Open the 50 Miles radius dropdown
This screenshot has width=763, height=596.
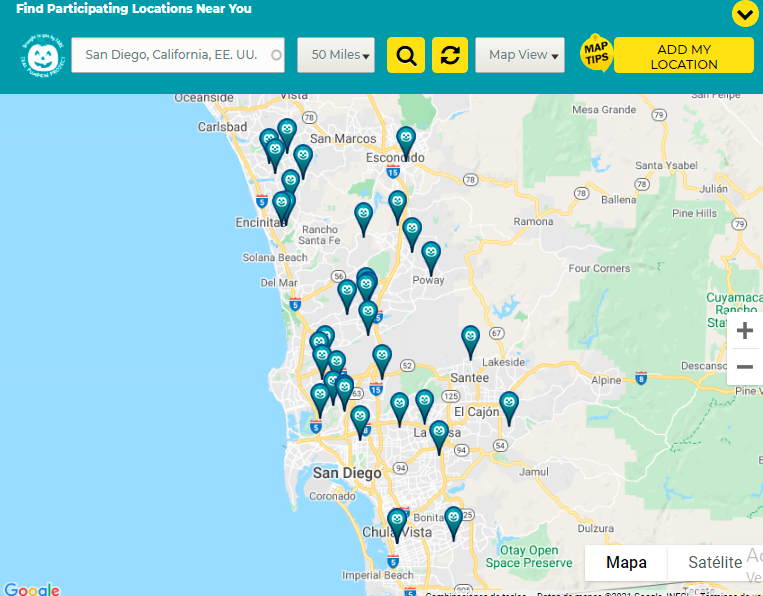point(336,55)
